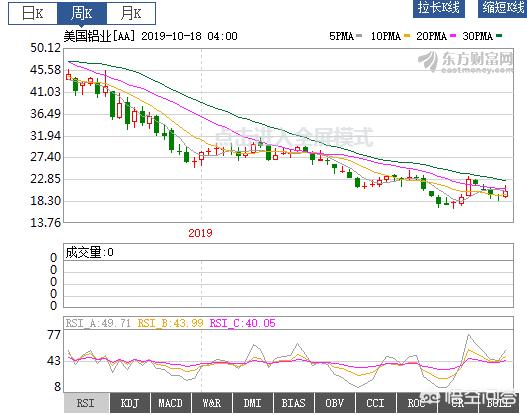Click the 20PMA magenta legend swatch
527x415 pixels.
(x=453, y=36)
